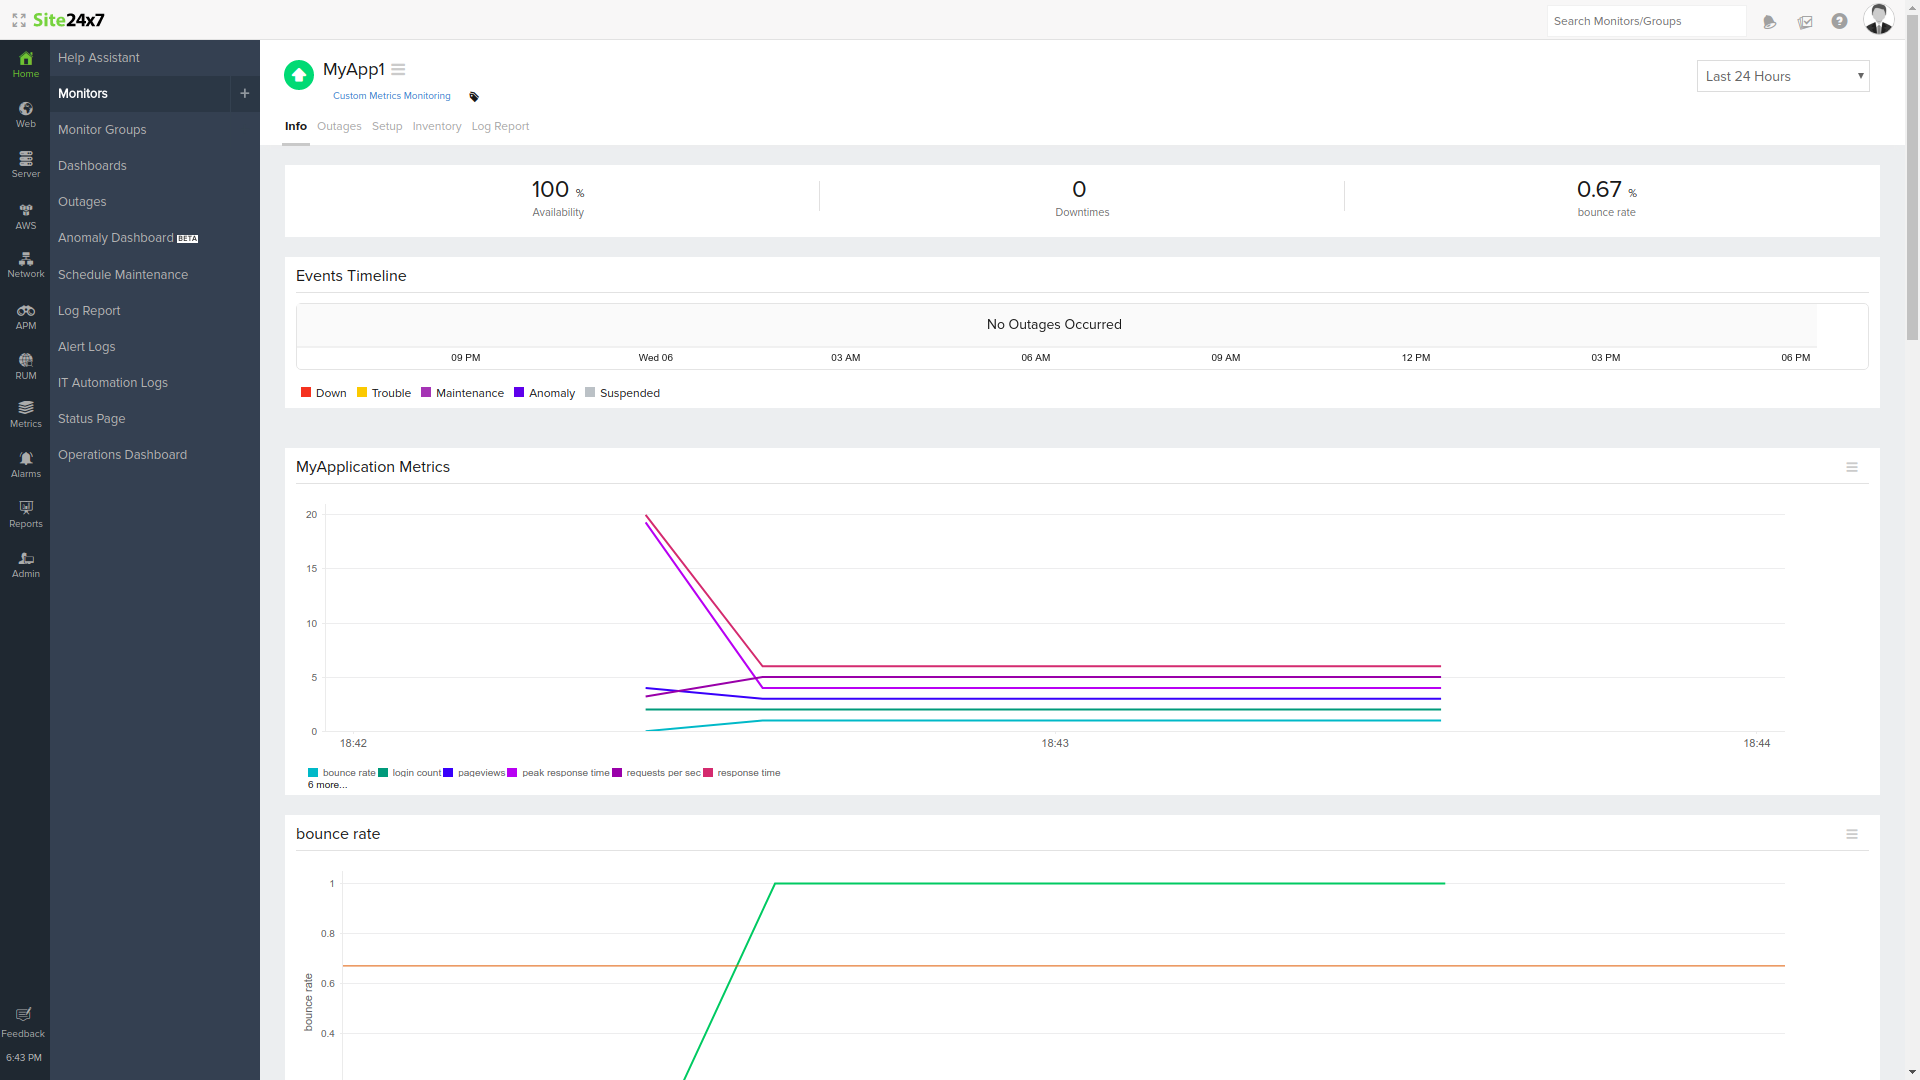Viewport: 1920px width, 1080px height.
Task: Open the Network sidebar icon
Action: 26,264
